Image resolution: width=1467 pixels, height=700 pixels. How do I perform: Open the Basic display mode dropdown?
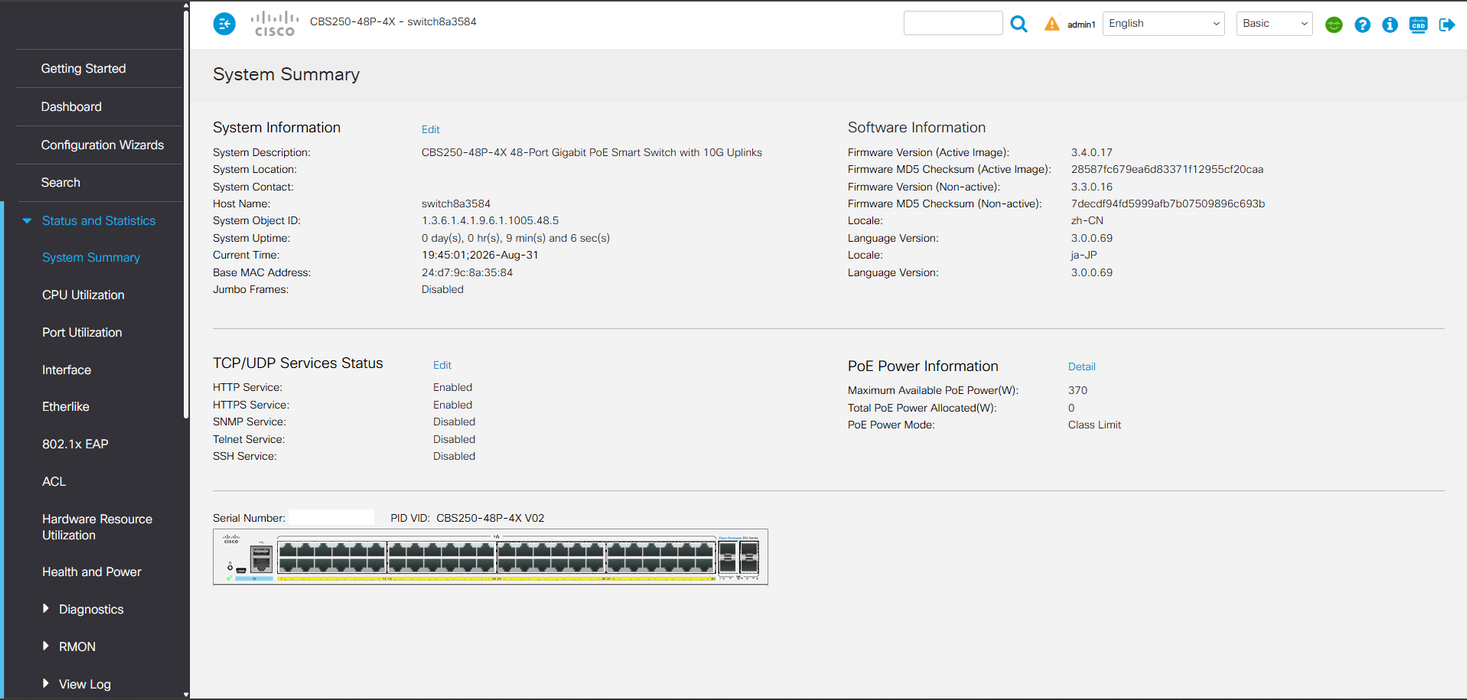coord(1274,23)
